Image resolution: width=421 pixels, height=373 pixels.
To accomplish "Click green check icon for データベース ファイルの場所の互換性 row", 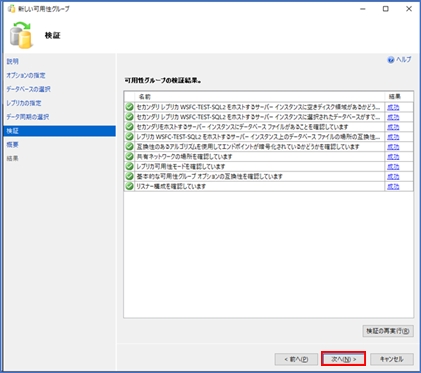I will click(129, 137).
